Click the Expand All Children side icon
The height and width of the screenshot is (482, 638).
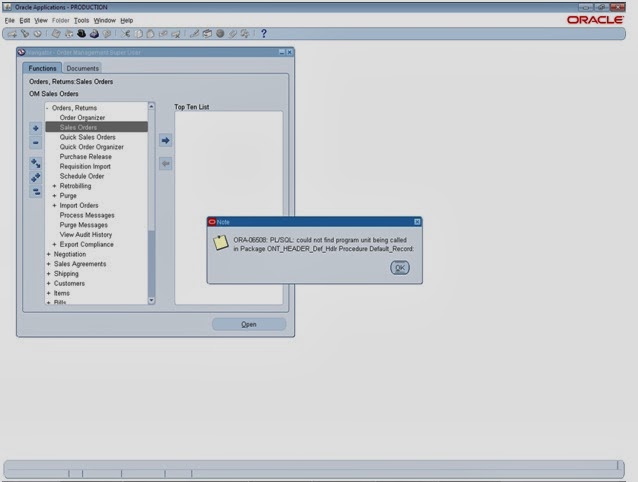36,164
